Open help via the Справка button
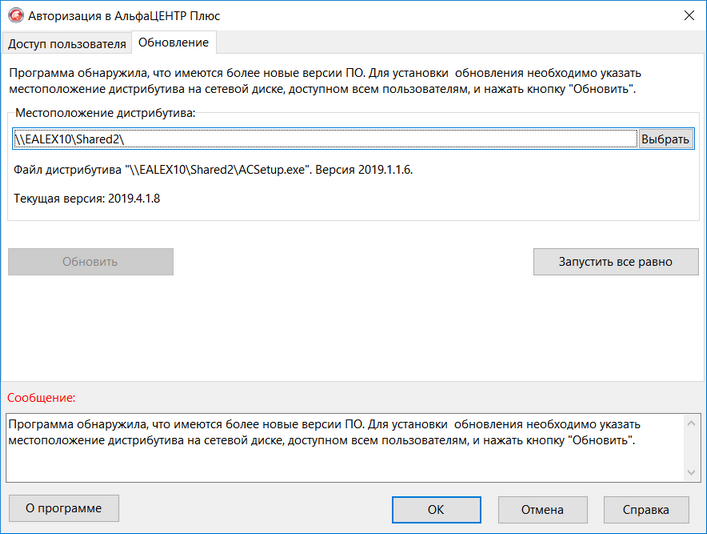The width and height of the screenshot is (707, 534). tap(646, 510)
